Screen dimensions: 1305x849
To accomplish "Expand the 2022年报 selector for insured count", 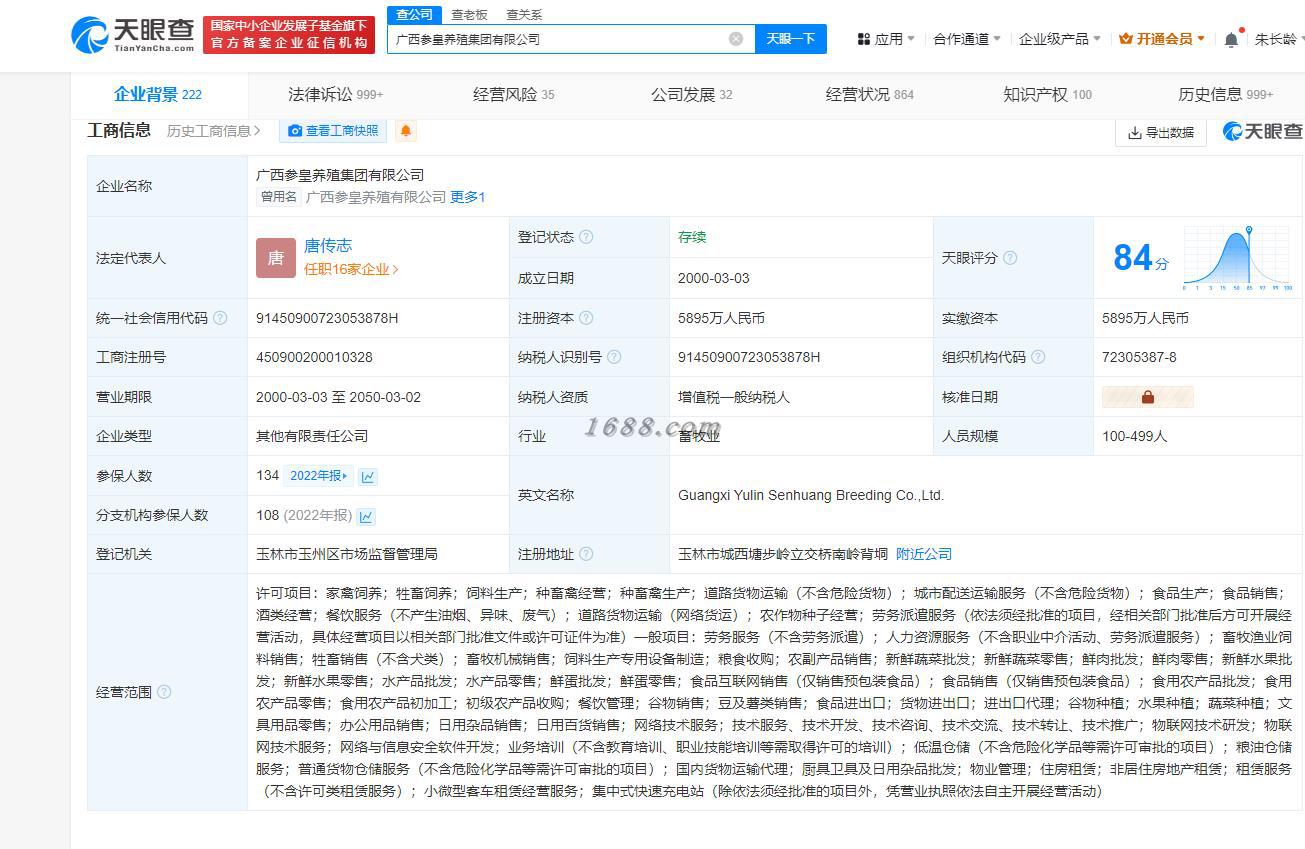I will [318, 476].
